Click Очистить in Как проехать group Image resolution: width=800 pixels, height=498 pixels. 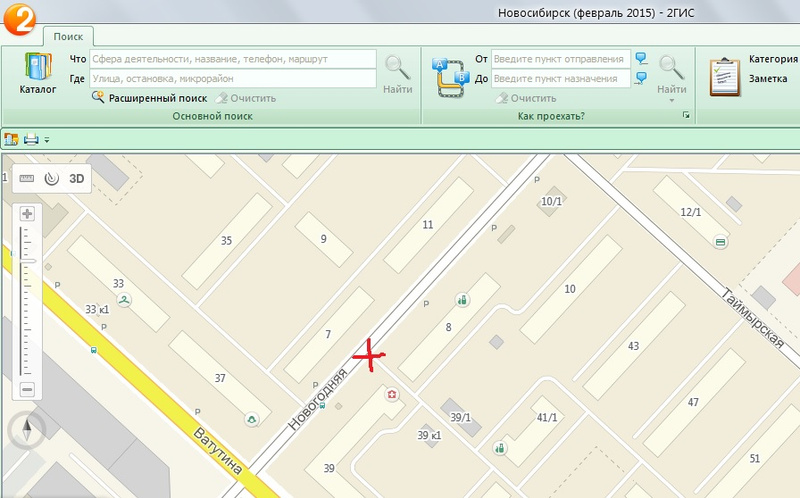coord(526,98)
